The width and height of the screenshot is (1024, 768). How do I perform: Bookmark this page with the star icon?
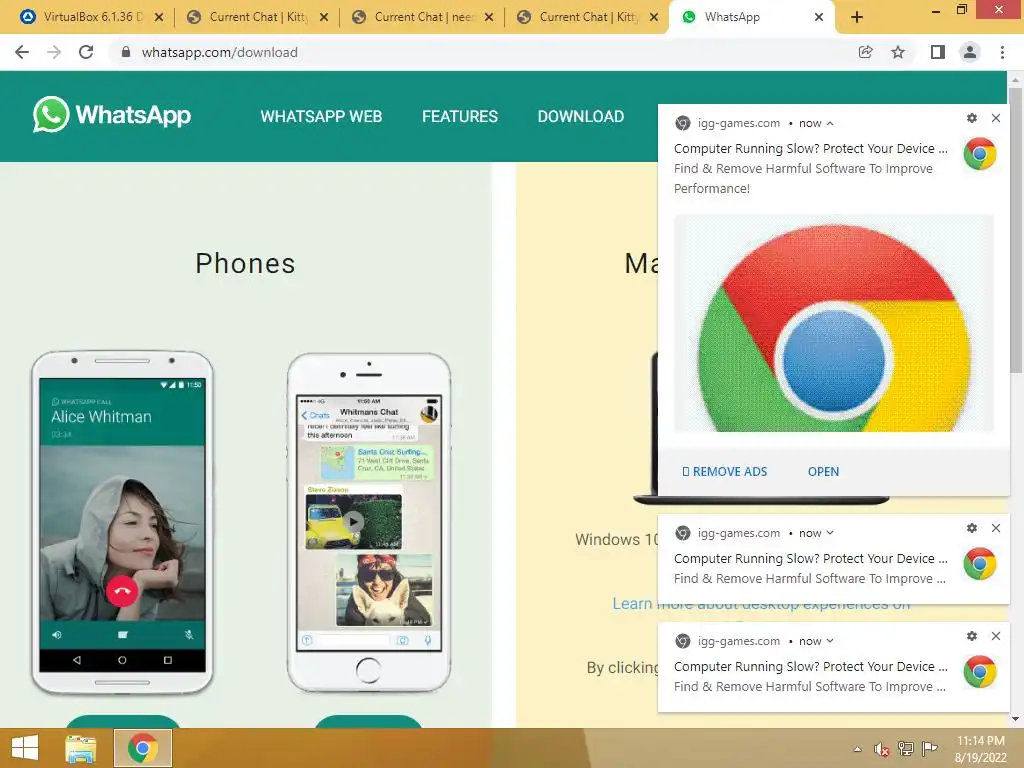(x=898, y=52)
